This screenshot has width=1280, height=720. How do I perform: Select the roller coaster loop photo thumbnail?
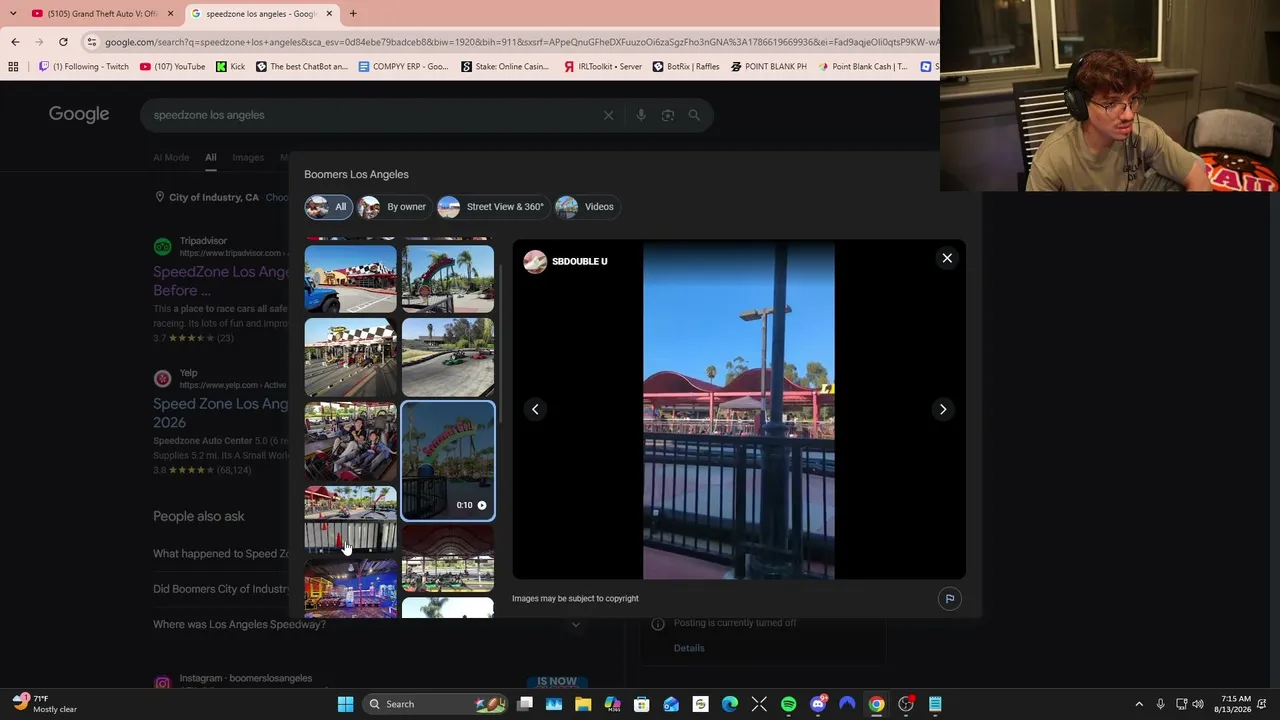tap(448, 279)
